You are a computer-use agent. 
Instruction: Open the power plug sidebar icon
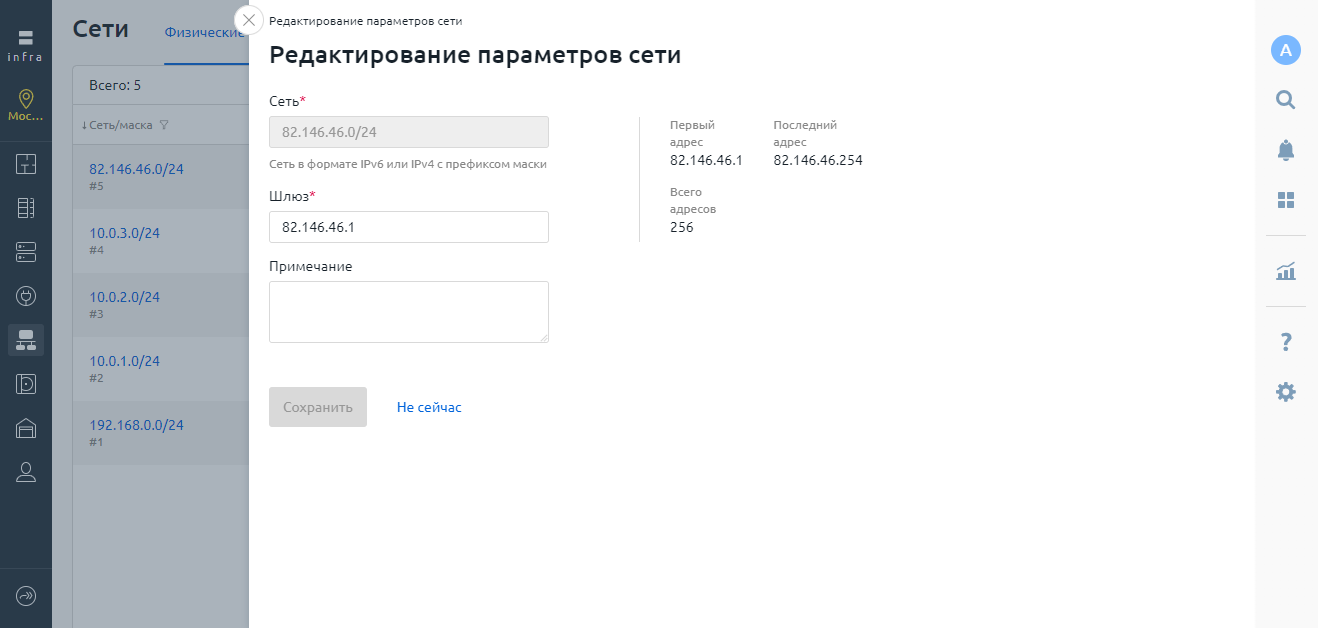pyautogui.click(x=26, y=296)
